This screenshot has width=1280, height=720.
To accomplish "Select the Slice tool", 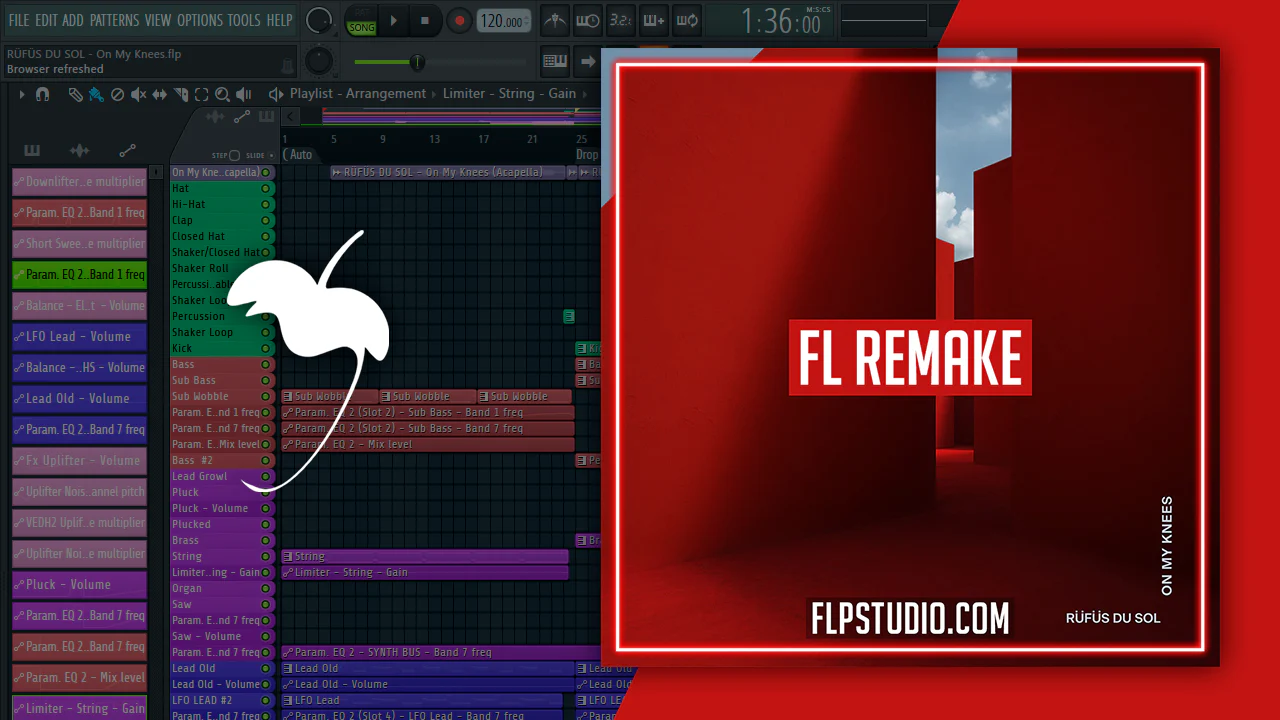I will pos(181,94).
